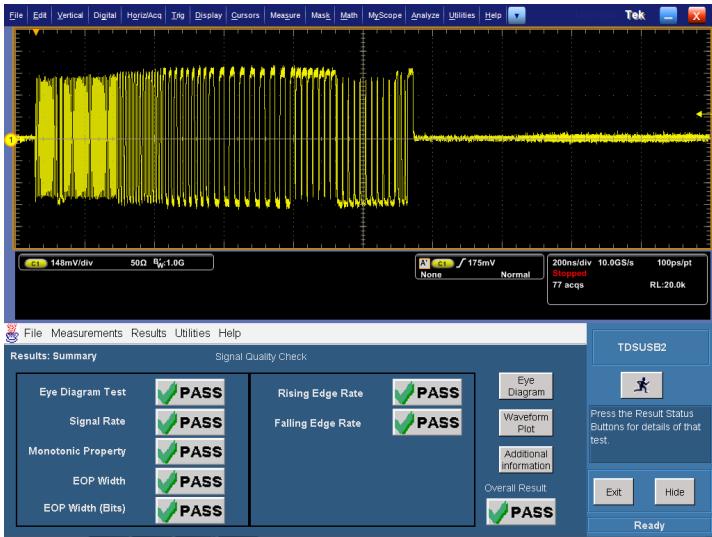This screenshot has height=537, width=712.
Task: Click the Monotonic Property PASS button
Action: click(190, 451)
